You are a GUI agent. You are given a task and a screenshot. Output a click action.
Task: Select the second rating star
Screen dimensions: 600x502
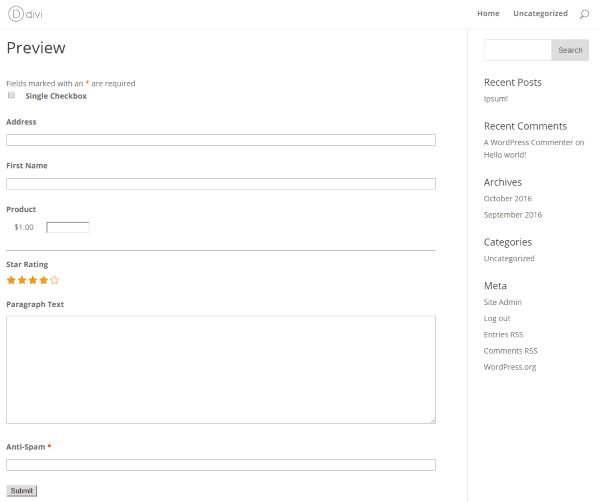22,281
